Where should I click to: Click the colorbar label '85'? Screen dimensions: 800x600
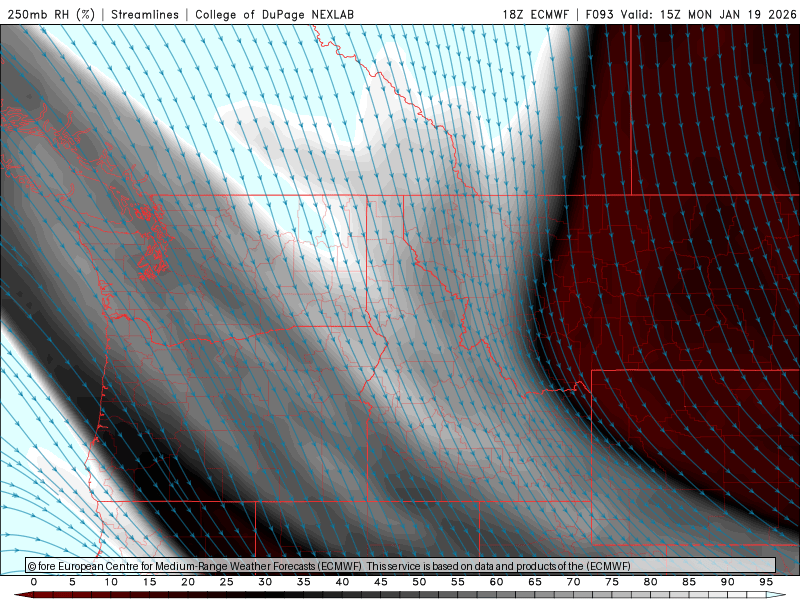tap(689, 582)
